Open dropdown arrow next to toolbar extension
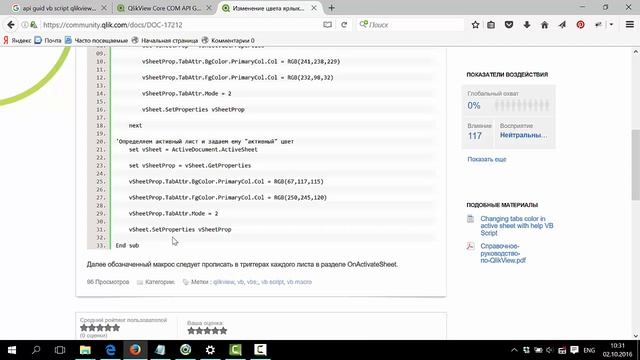 pyautogui.click(x=611, y=25)
